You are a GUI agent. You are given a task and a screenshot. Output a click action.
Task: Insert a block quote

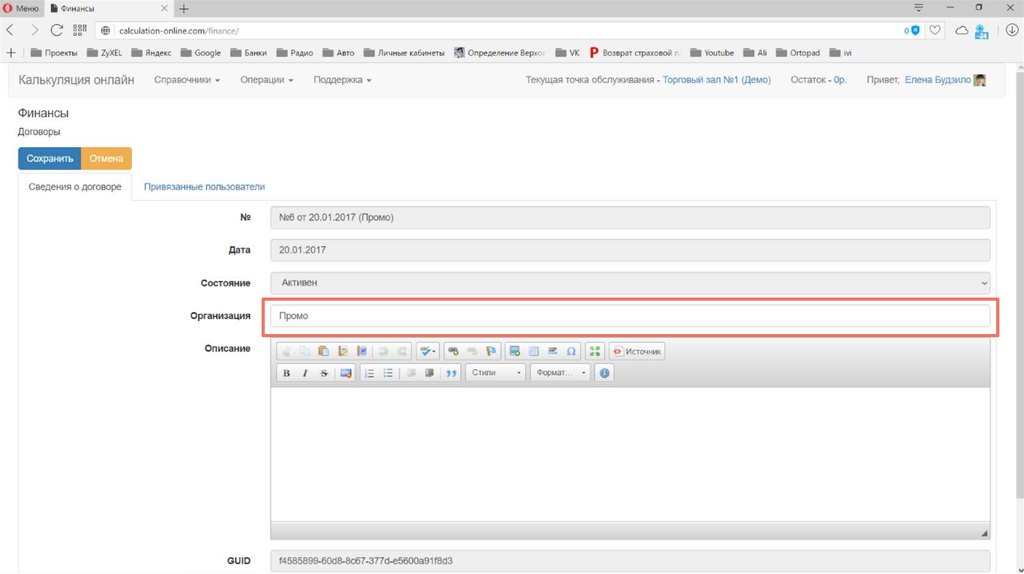(x=451, y=373)
